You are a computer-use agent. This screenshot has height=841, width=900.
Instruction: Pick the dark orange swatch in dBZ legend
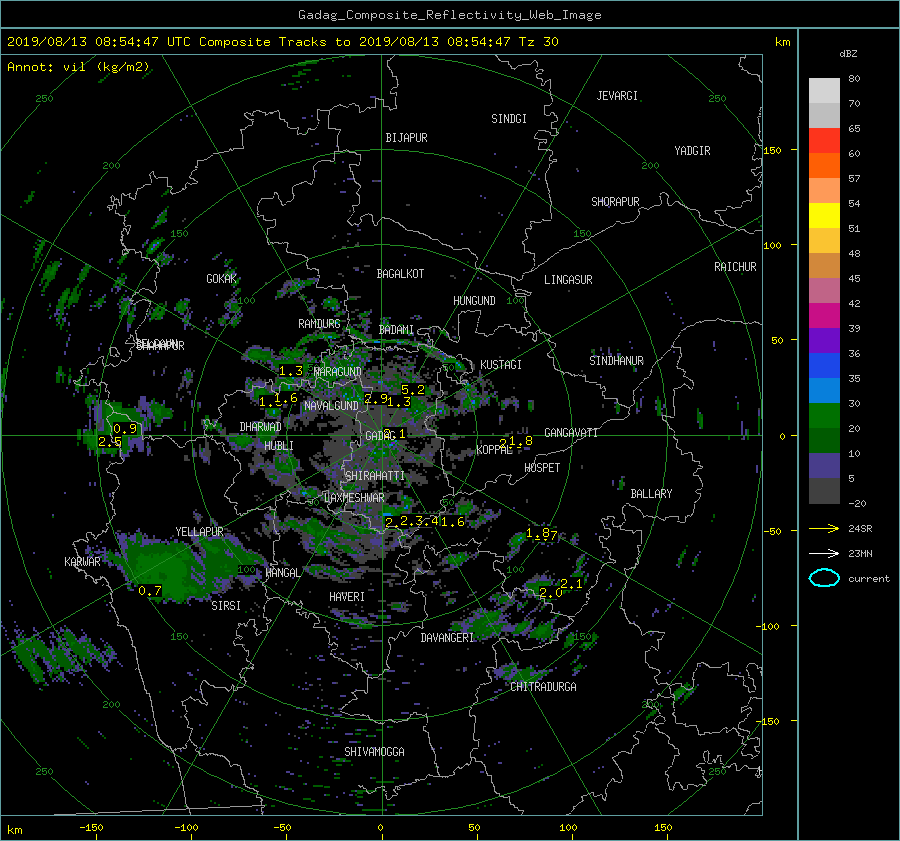point(824,165)
